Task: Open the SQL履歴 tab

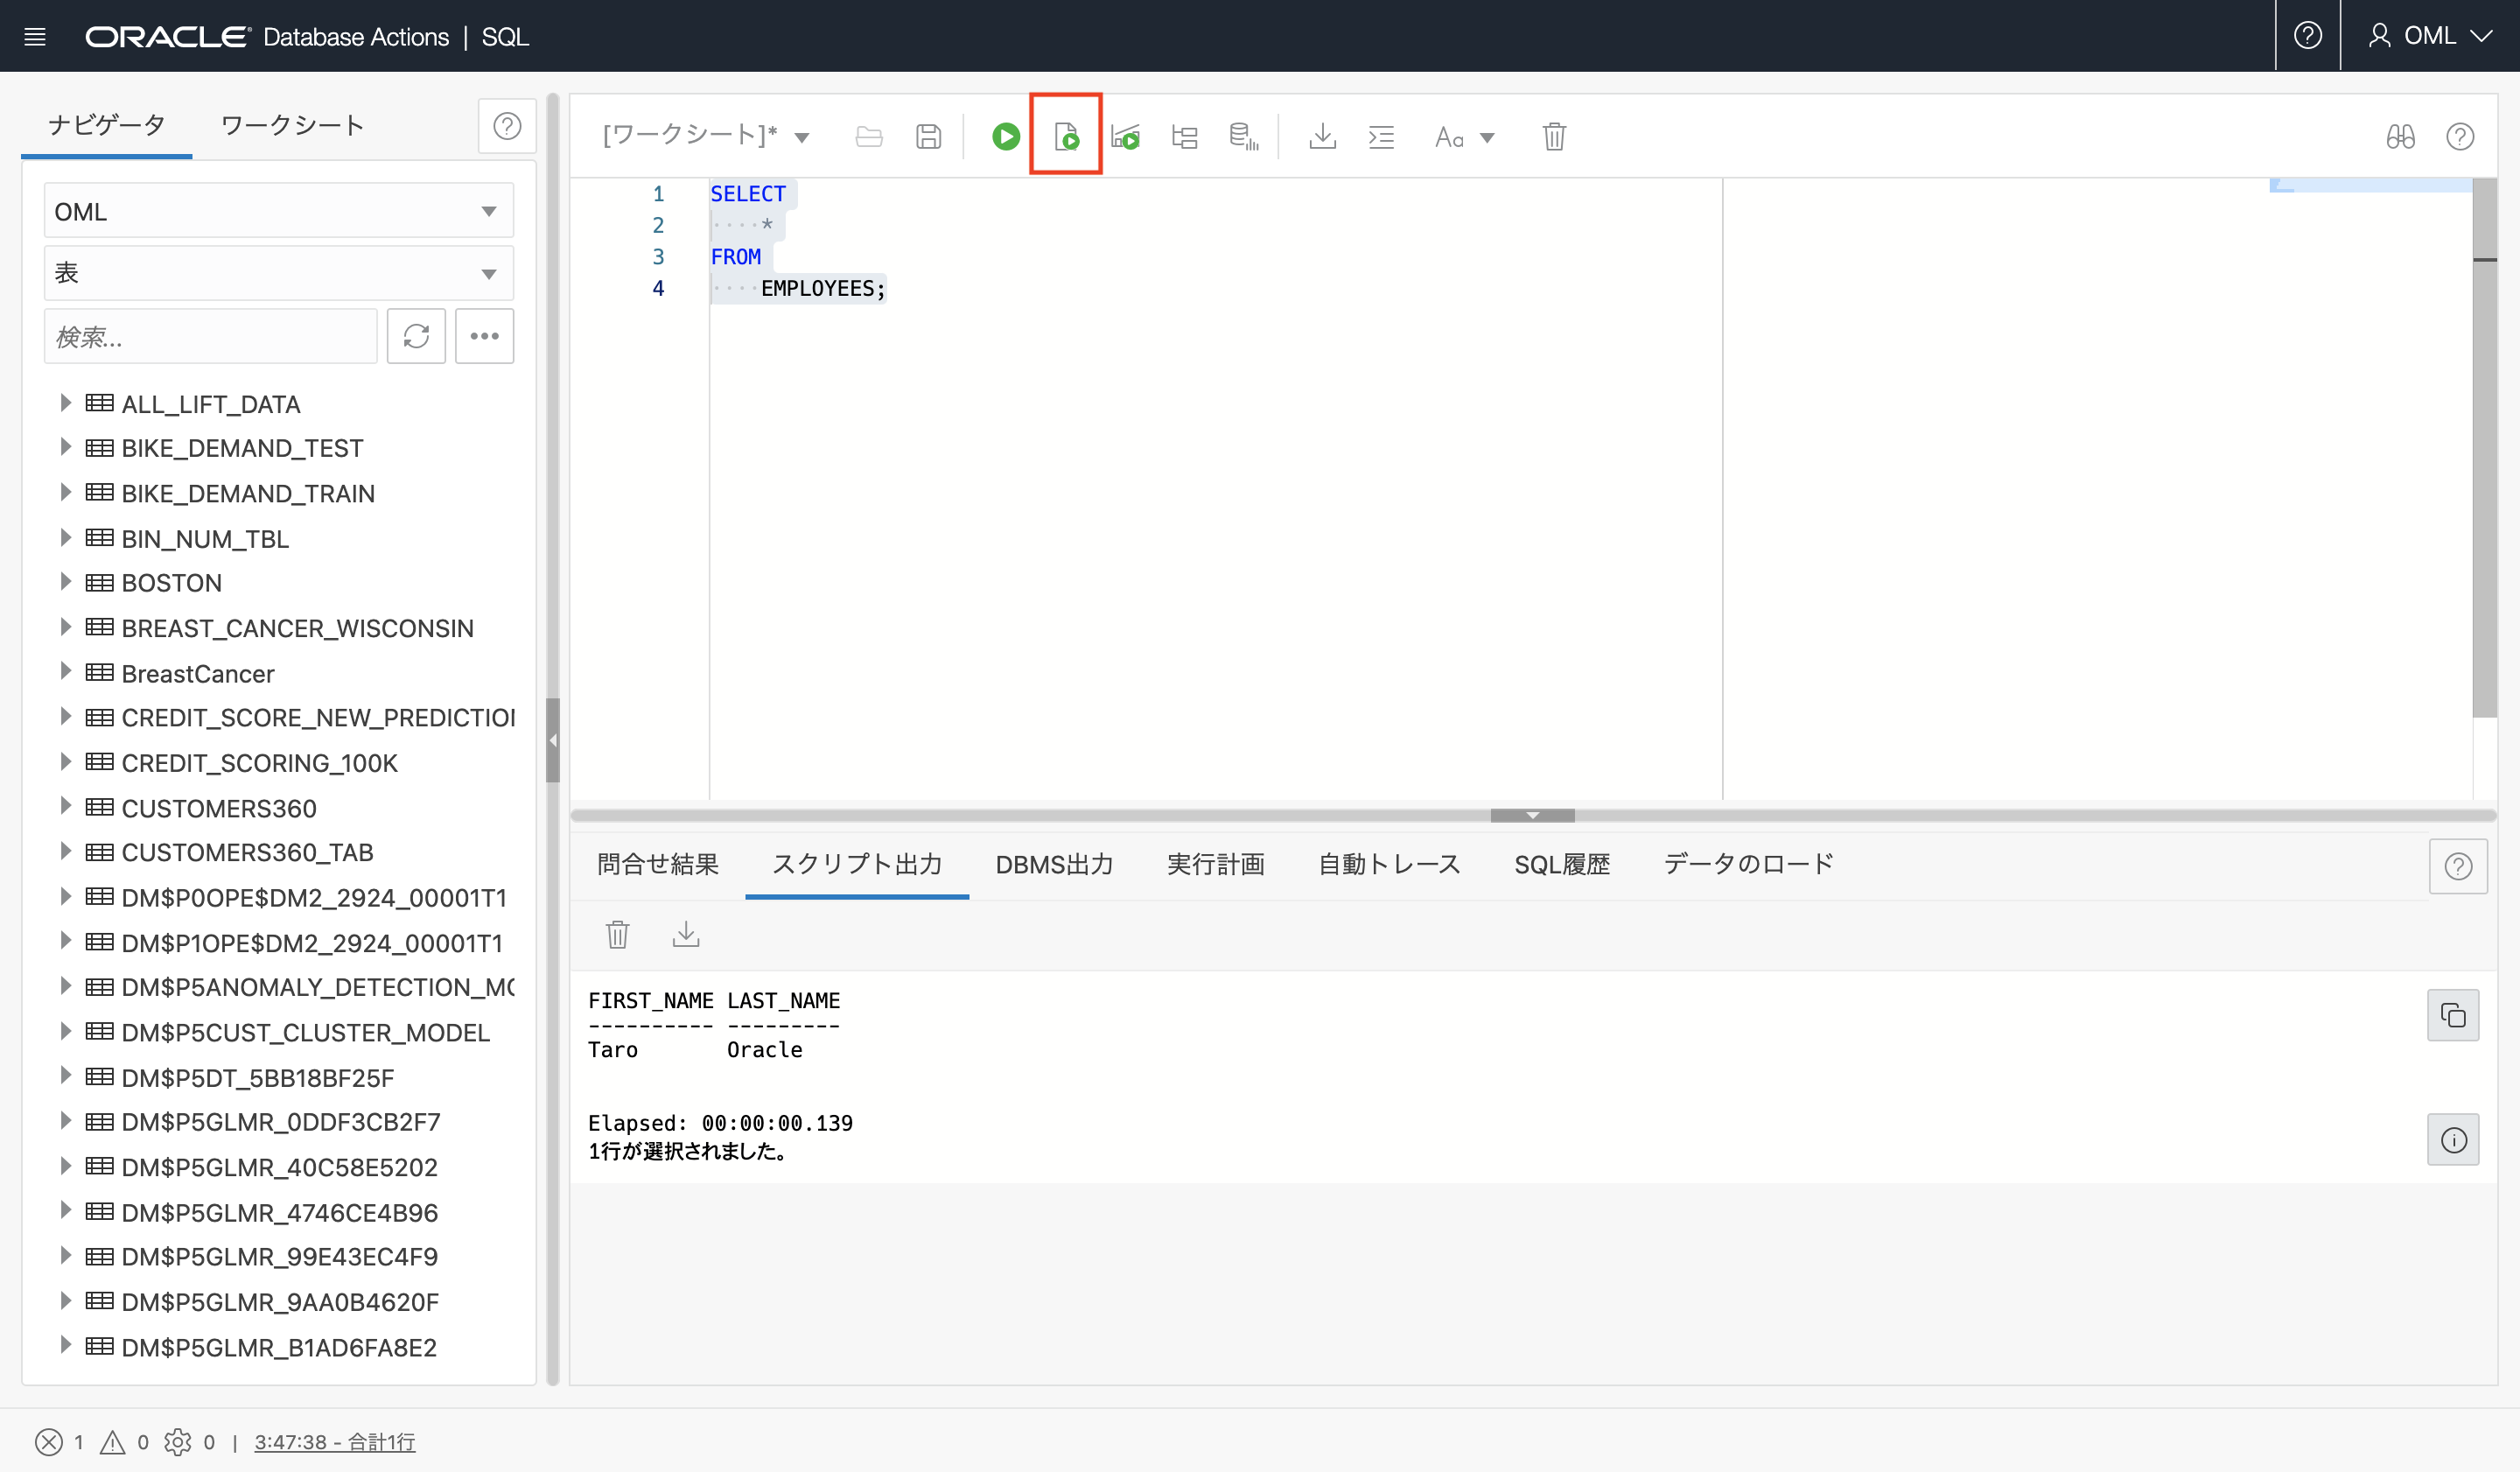Action: coord(1561,864)
